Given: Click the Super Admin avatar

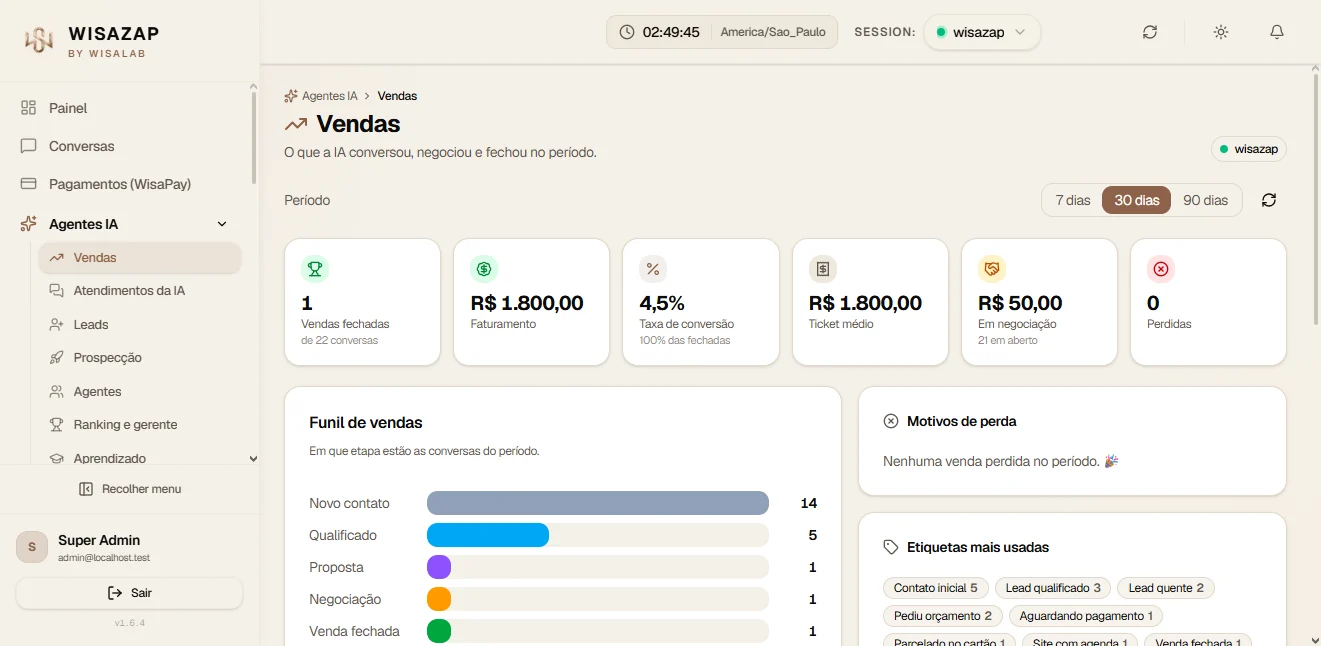Looking at the screenshot, I should pos(32,547).
